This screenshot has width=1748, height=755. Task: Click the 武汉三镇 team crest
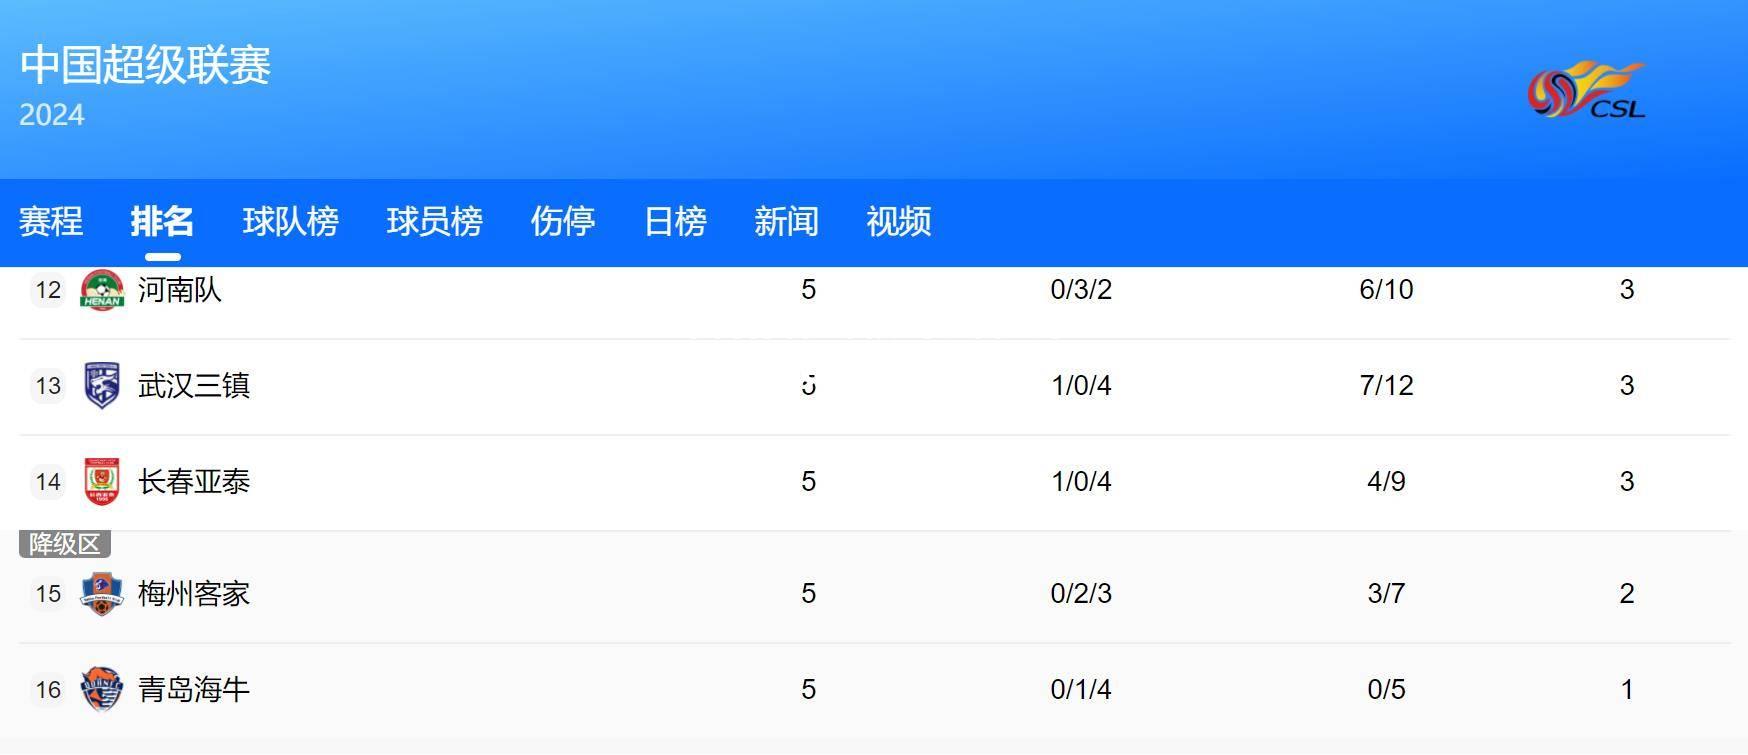pyautogui.click(x=102, y=386)
